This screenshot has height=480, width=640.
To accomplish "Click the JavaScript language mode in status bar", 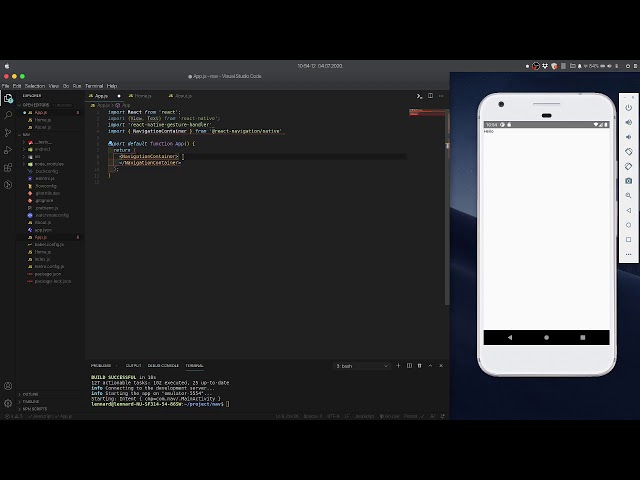I will (364, 416).
